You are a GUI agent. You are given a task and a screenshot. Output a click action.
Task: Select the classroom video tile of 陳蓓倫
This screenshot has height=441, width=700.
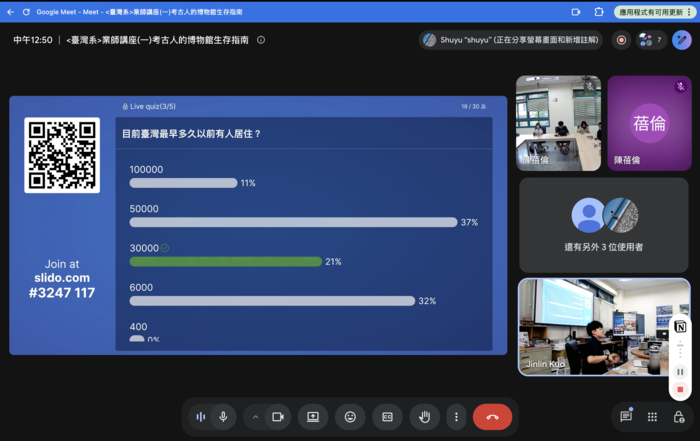[558, 123]
